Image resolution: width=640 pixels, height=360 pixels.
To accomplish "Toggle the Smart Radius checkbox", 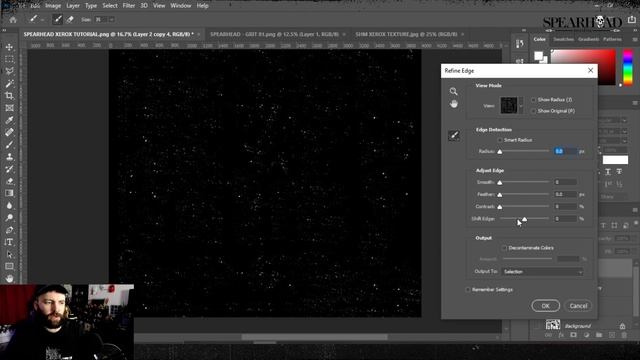I will click(x=500, y=140).
